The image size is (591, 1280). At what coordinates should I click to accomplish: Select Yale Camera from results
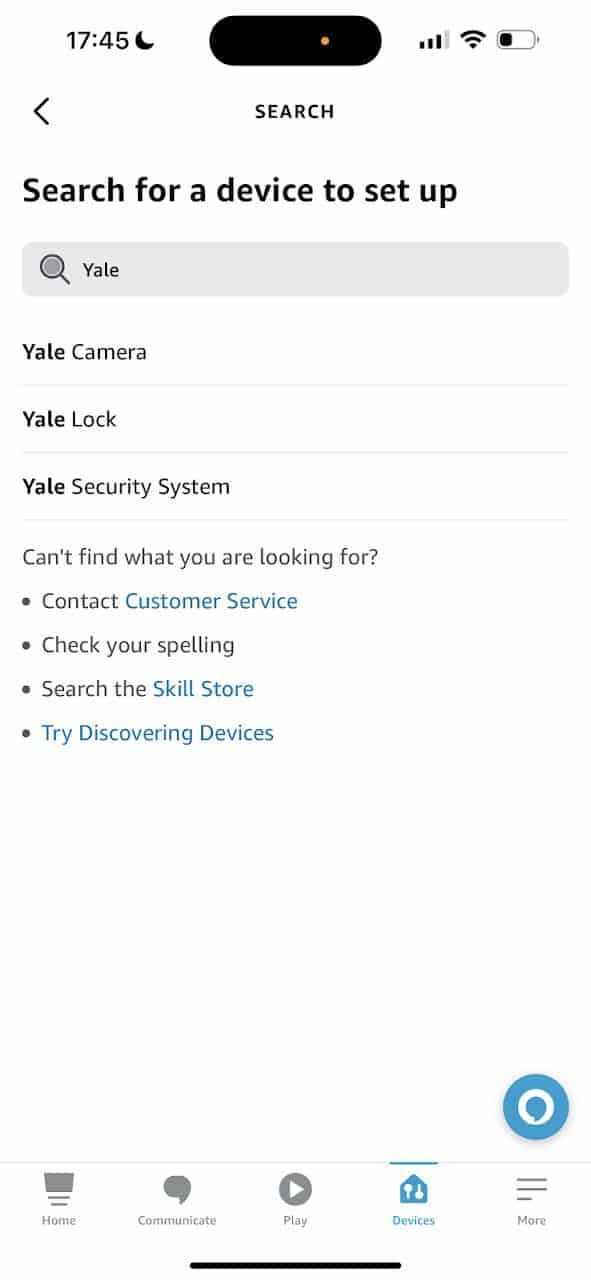coord(85,351)
